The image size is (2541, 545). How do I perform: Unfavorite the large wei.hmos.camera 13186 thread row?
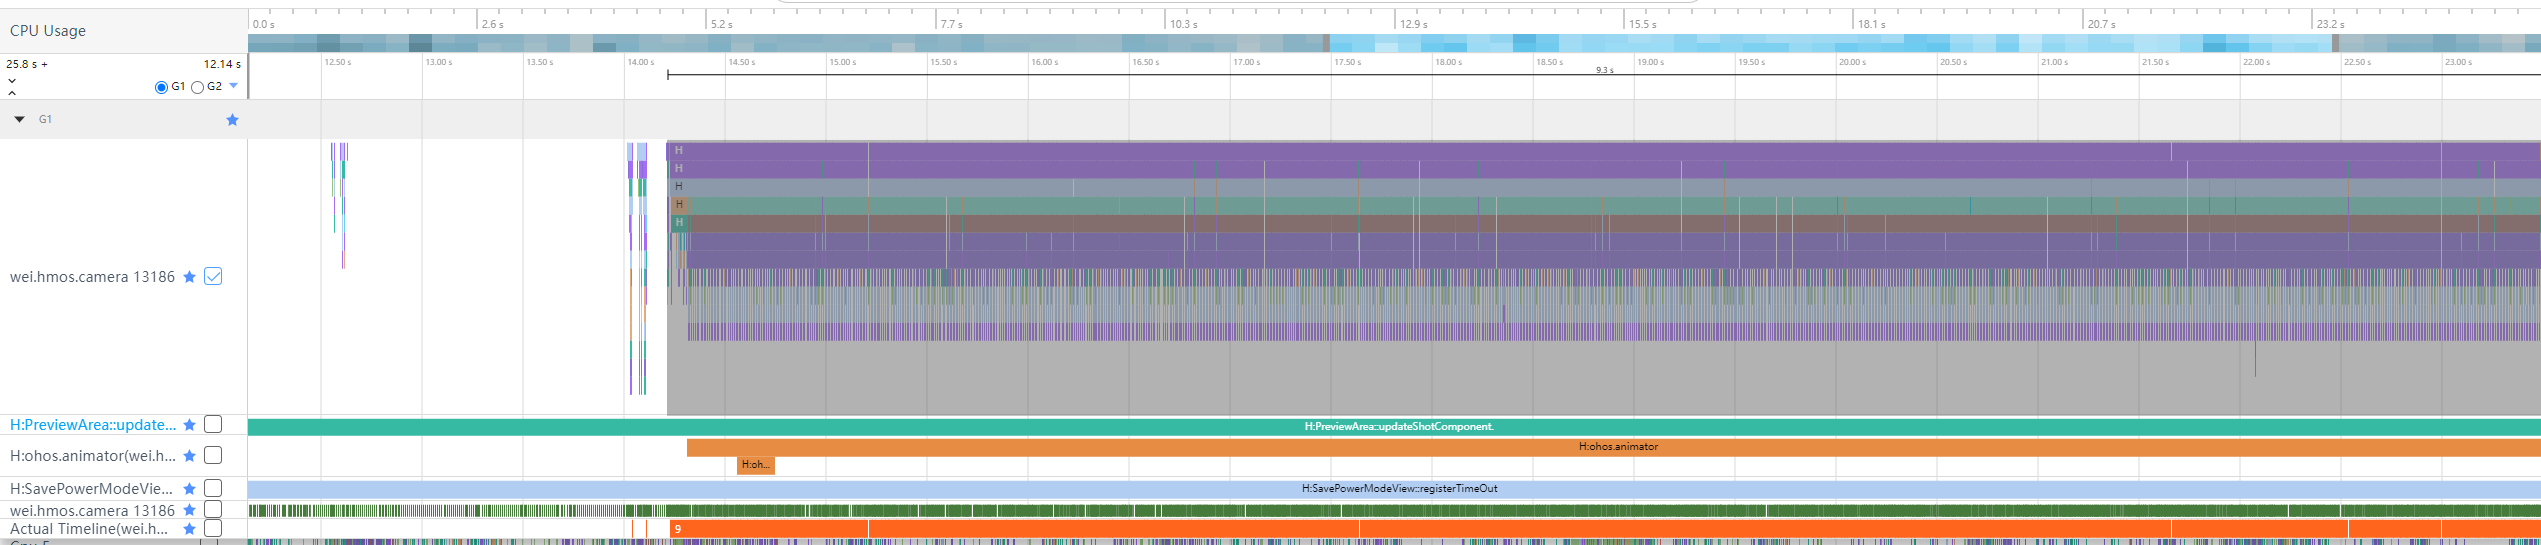pos(189,277)
